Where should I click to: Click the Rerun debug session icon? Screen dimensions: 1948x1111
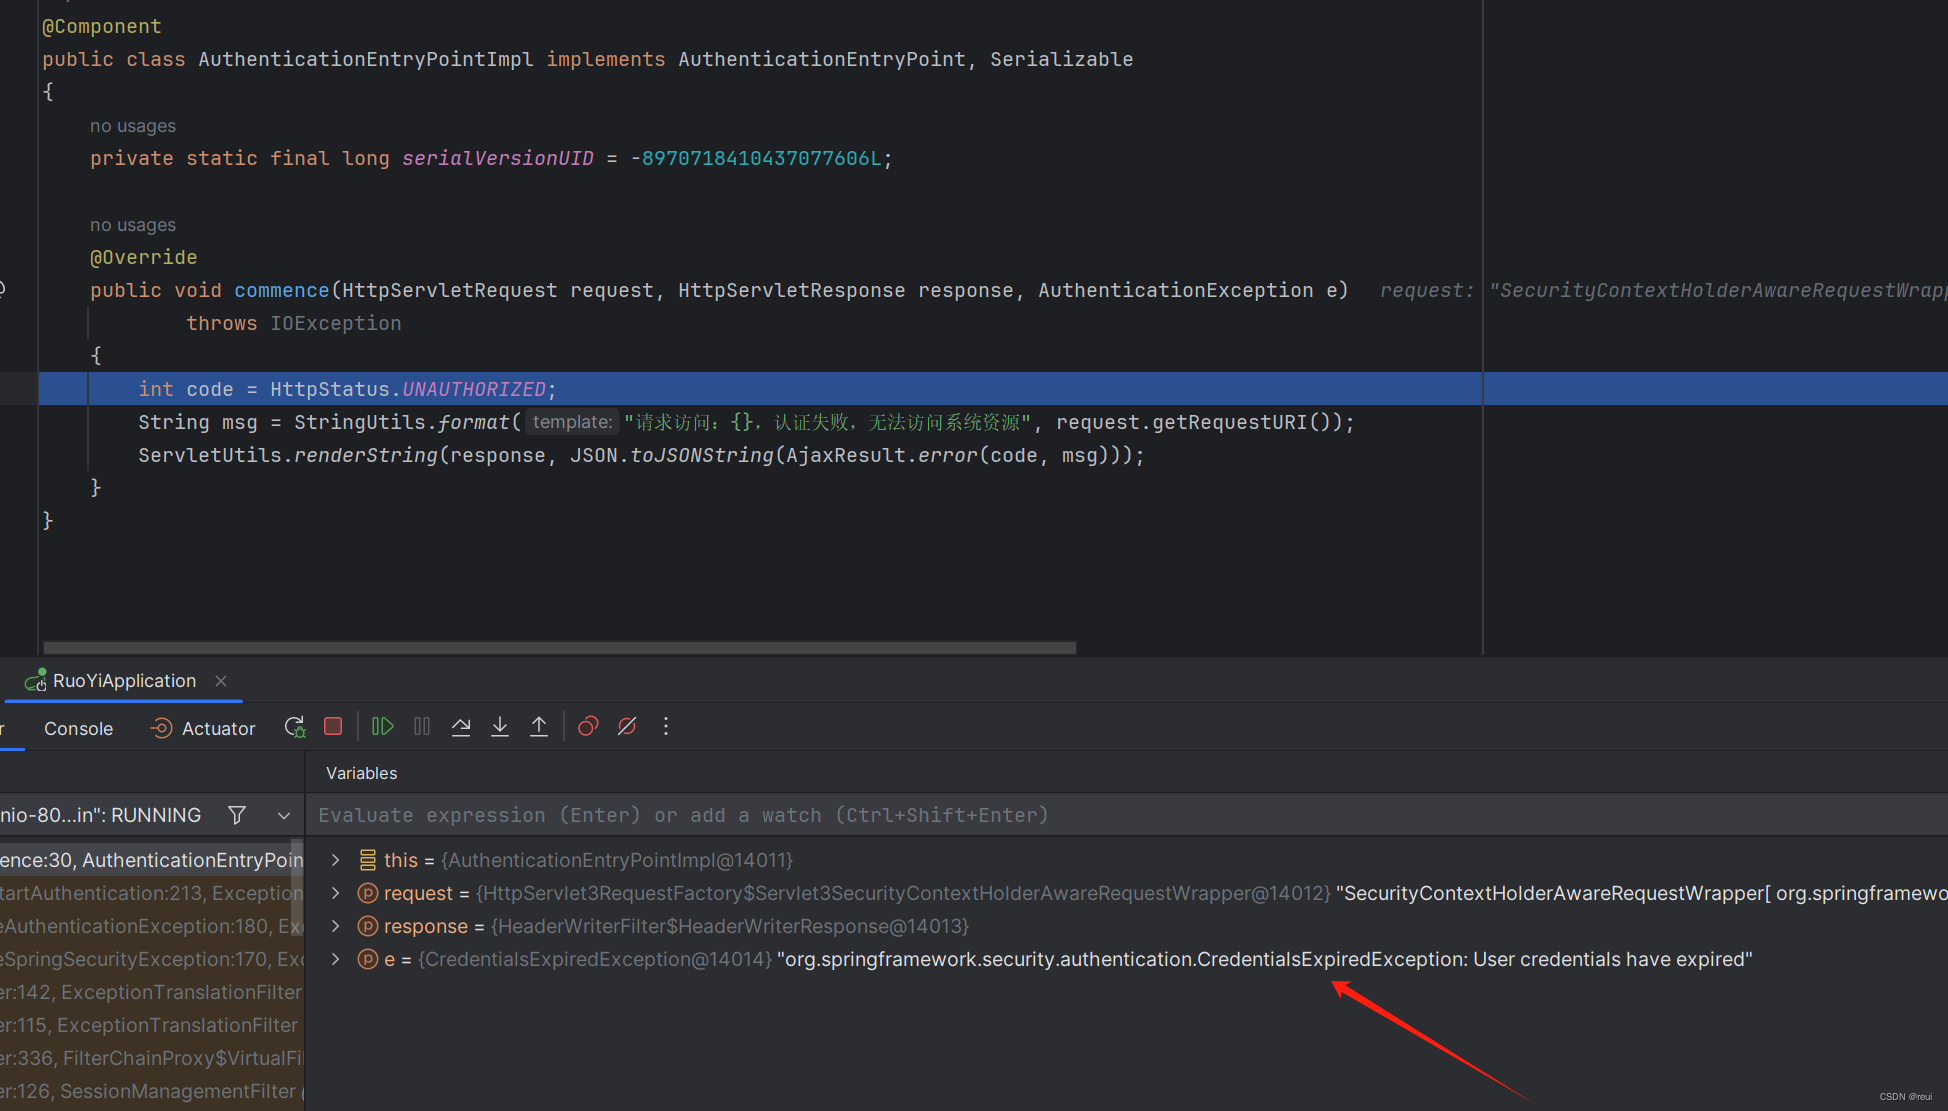(294, 727)
